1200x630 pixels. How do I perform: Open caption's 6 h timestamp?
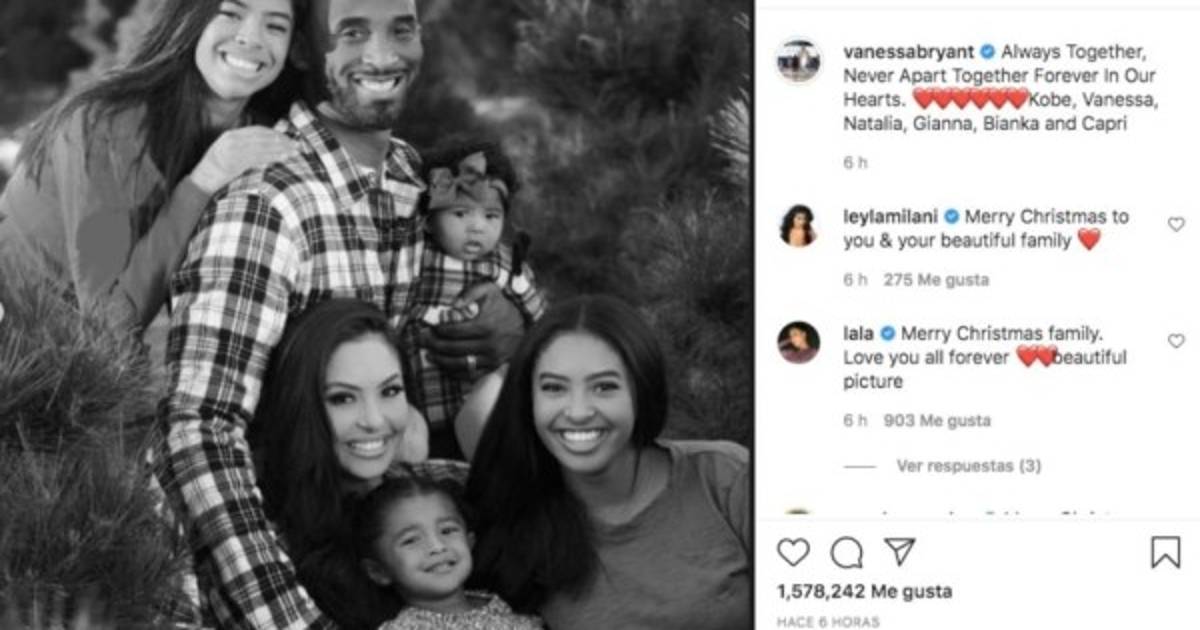tap(855, 163)
